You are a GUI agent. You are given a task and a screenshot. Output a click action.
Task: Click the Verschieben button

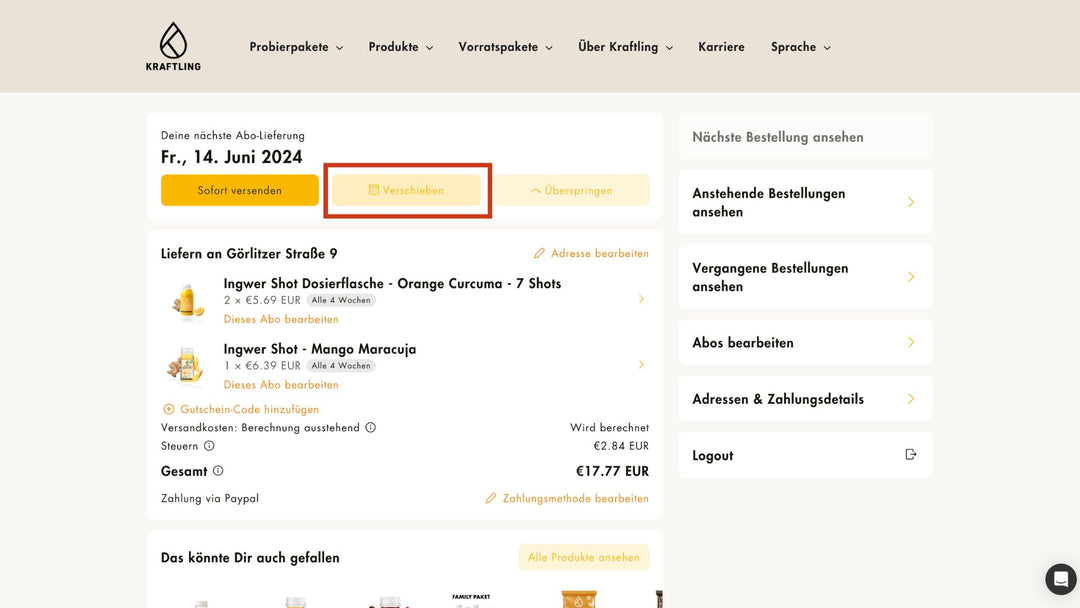pyautogui.click(x=406, y=190)
